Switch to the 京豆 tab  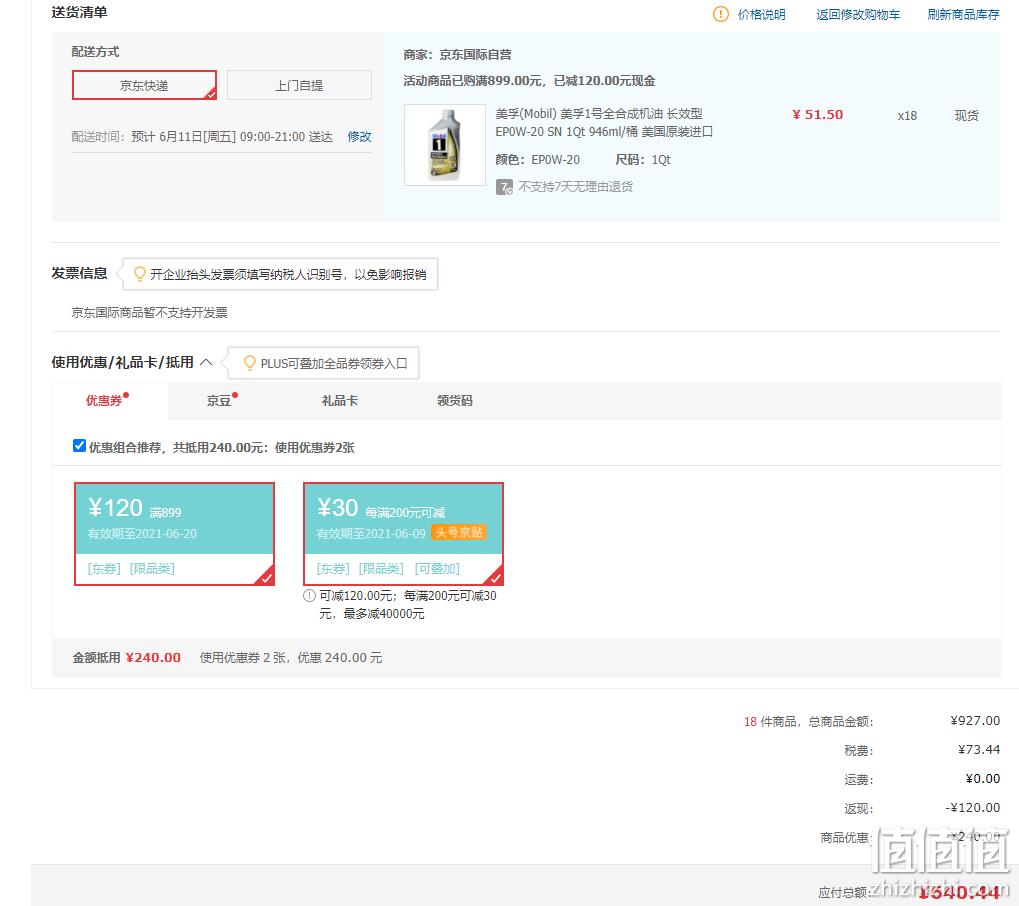point(219,400)
